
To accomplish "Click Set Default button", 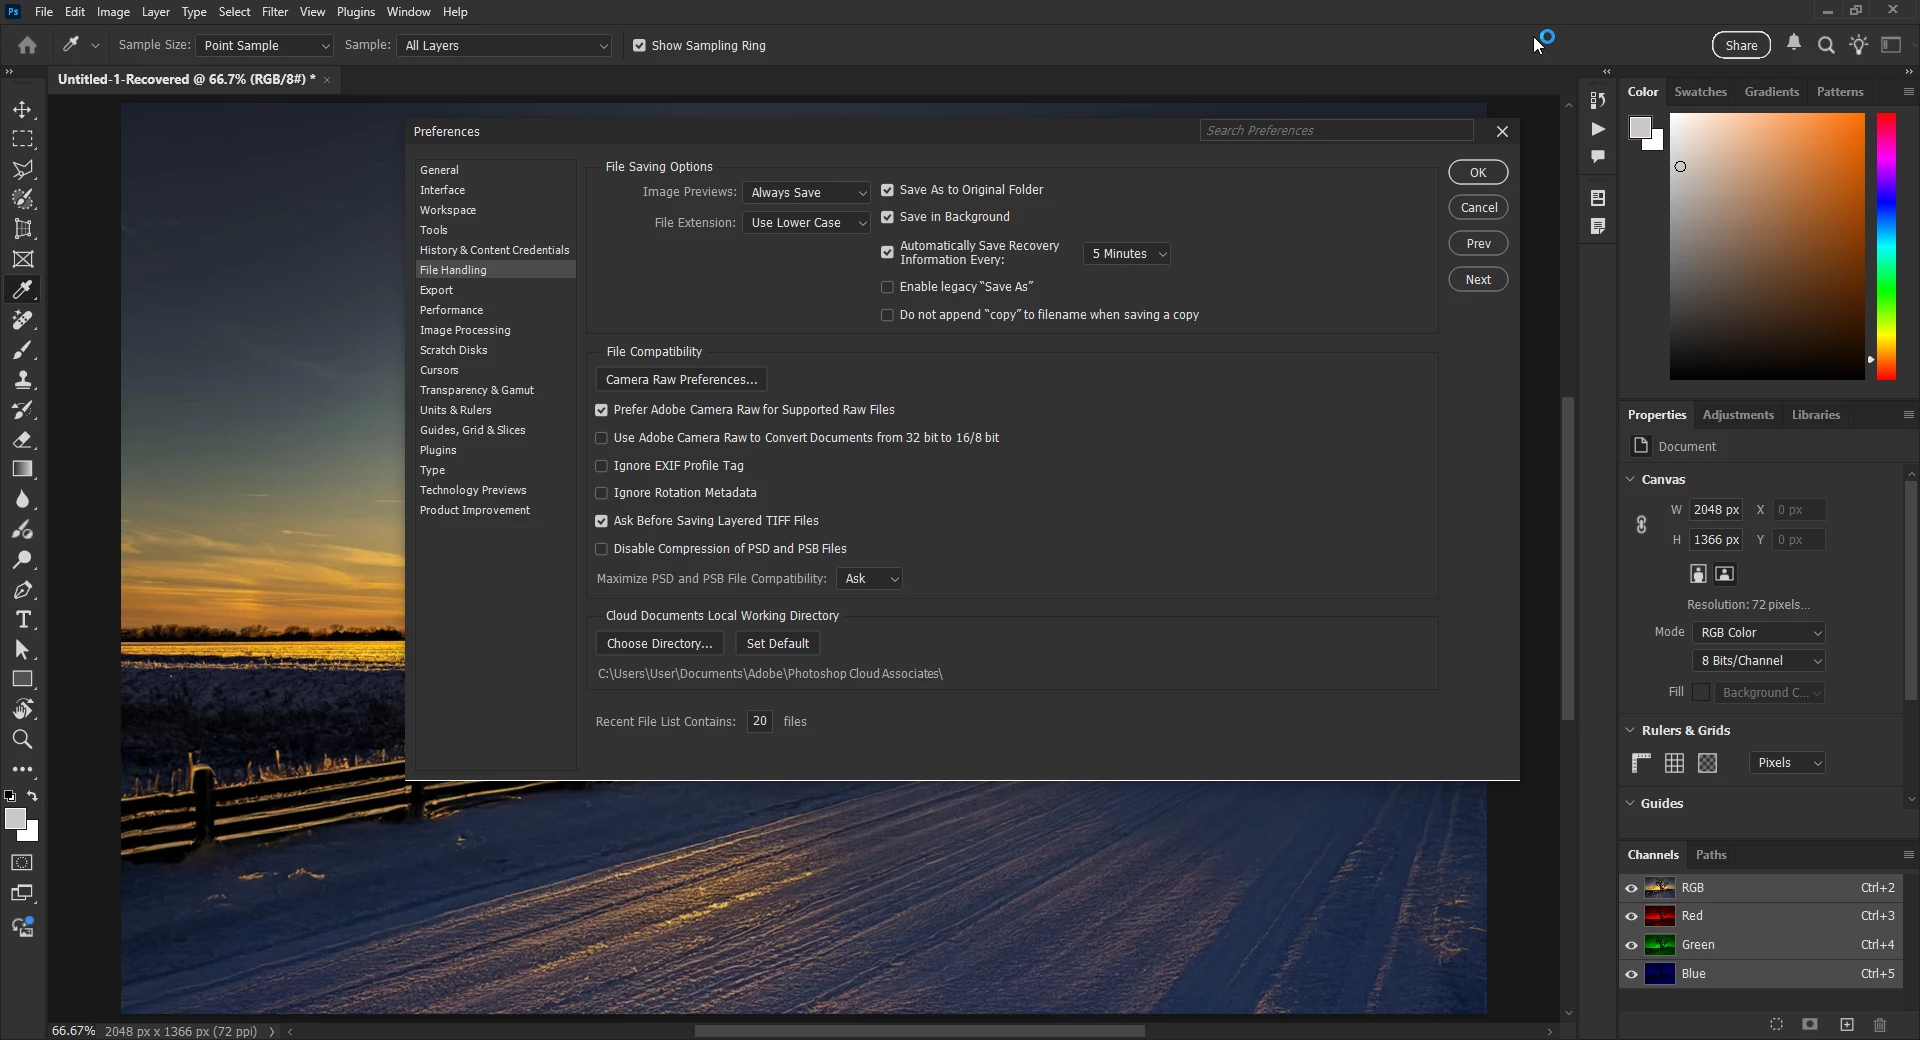I will tap(777, 644).
